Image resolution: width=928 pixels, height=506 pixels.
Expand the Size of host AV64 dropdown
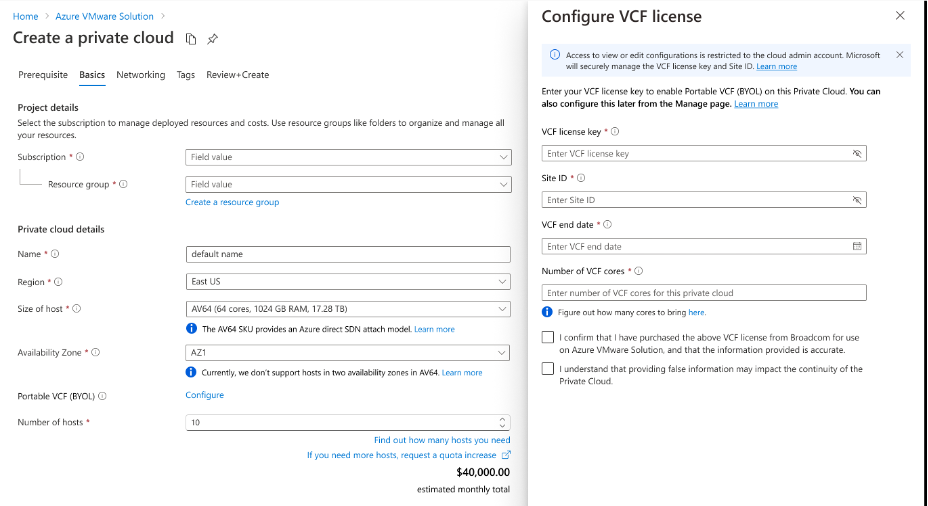click(348, 309)
